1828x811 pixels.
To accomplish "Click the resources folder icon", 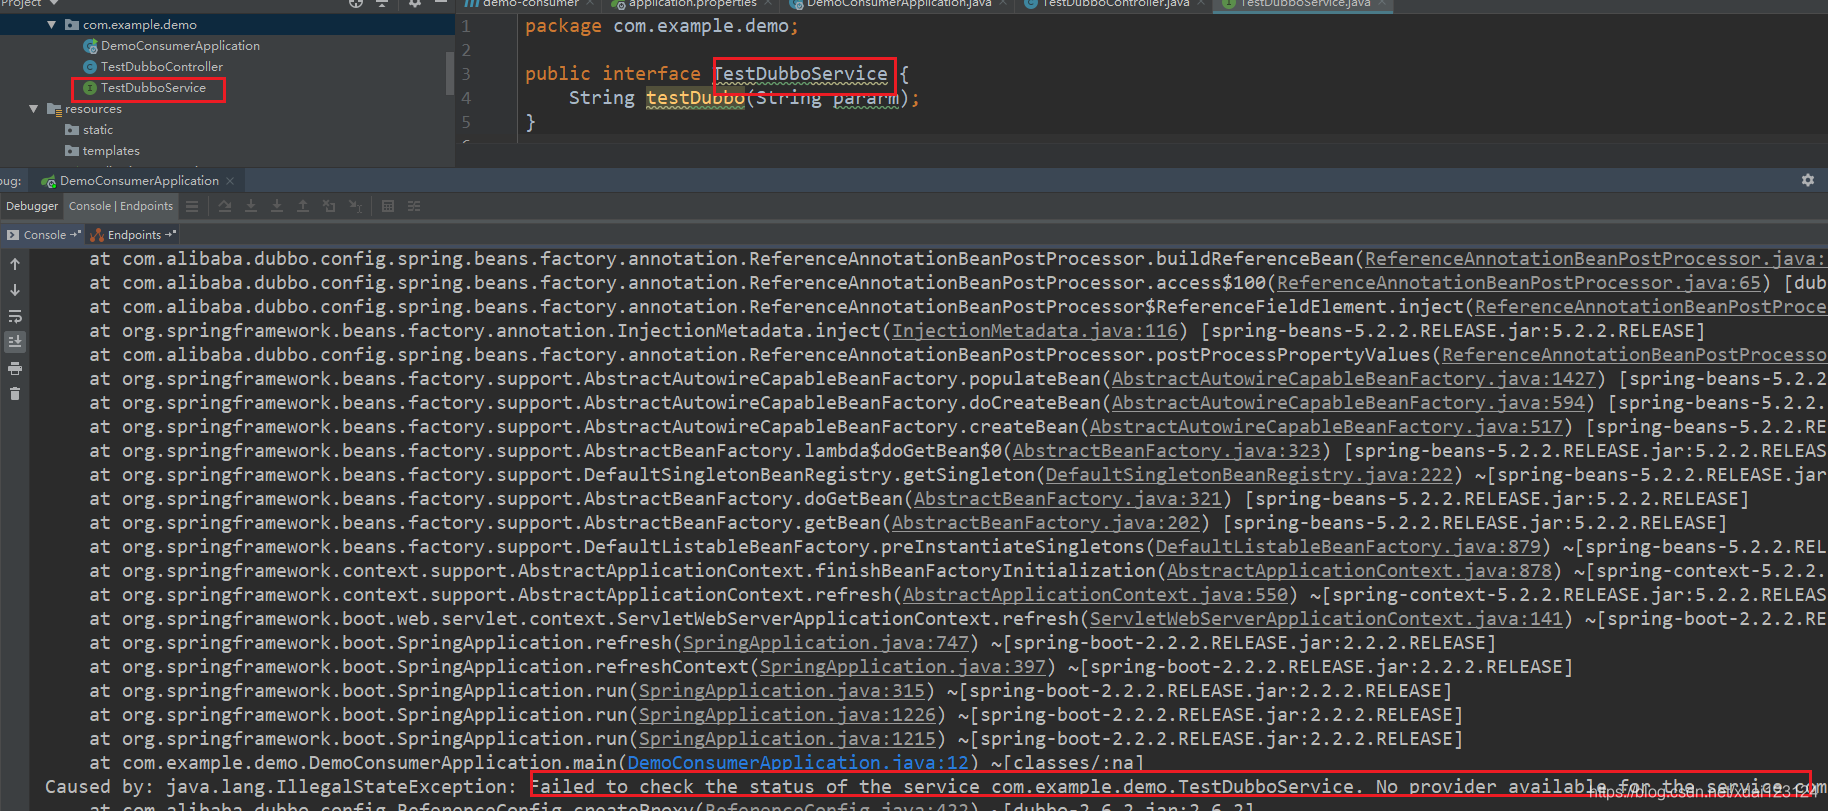I will (54, 109).
